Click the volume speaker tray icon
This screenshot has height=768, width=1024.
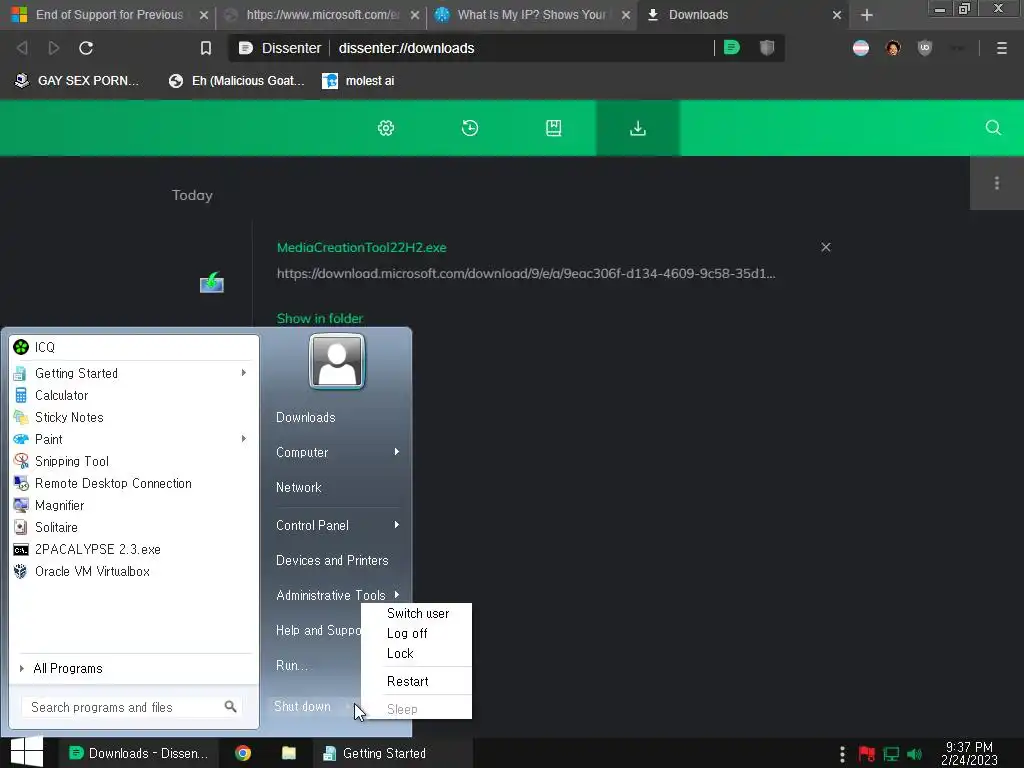(915, 755)
